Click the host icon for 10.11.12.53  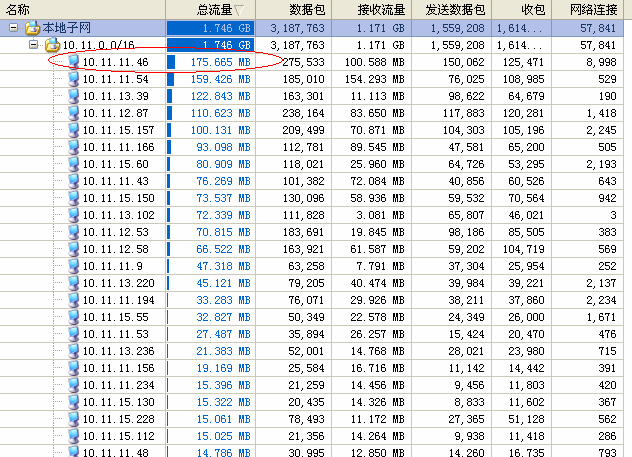pos(73,232)
